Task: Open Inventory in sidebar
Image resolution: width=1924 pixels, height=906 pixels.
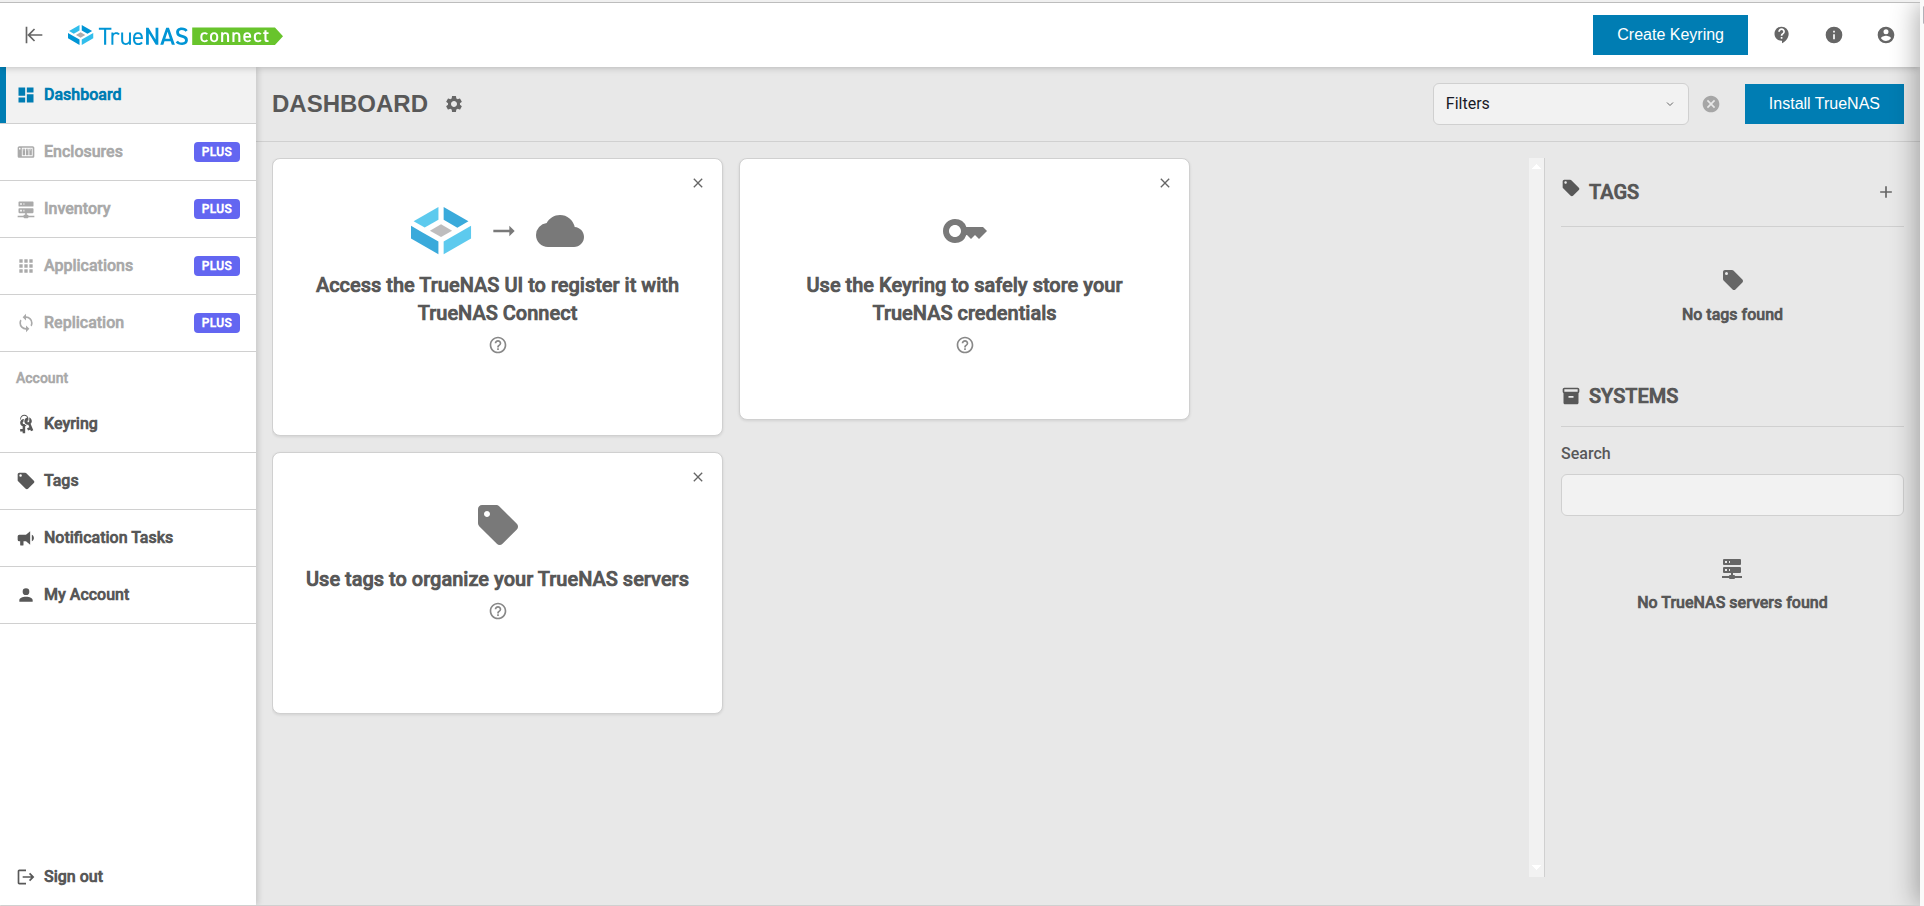Action: click(128, 209)
